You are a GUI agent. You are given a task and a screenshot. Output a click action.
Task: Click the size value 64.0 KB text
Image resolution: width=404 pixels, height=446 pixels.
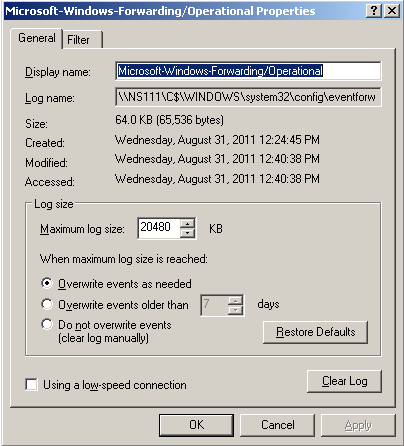(169, 120)
